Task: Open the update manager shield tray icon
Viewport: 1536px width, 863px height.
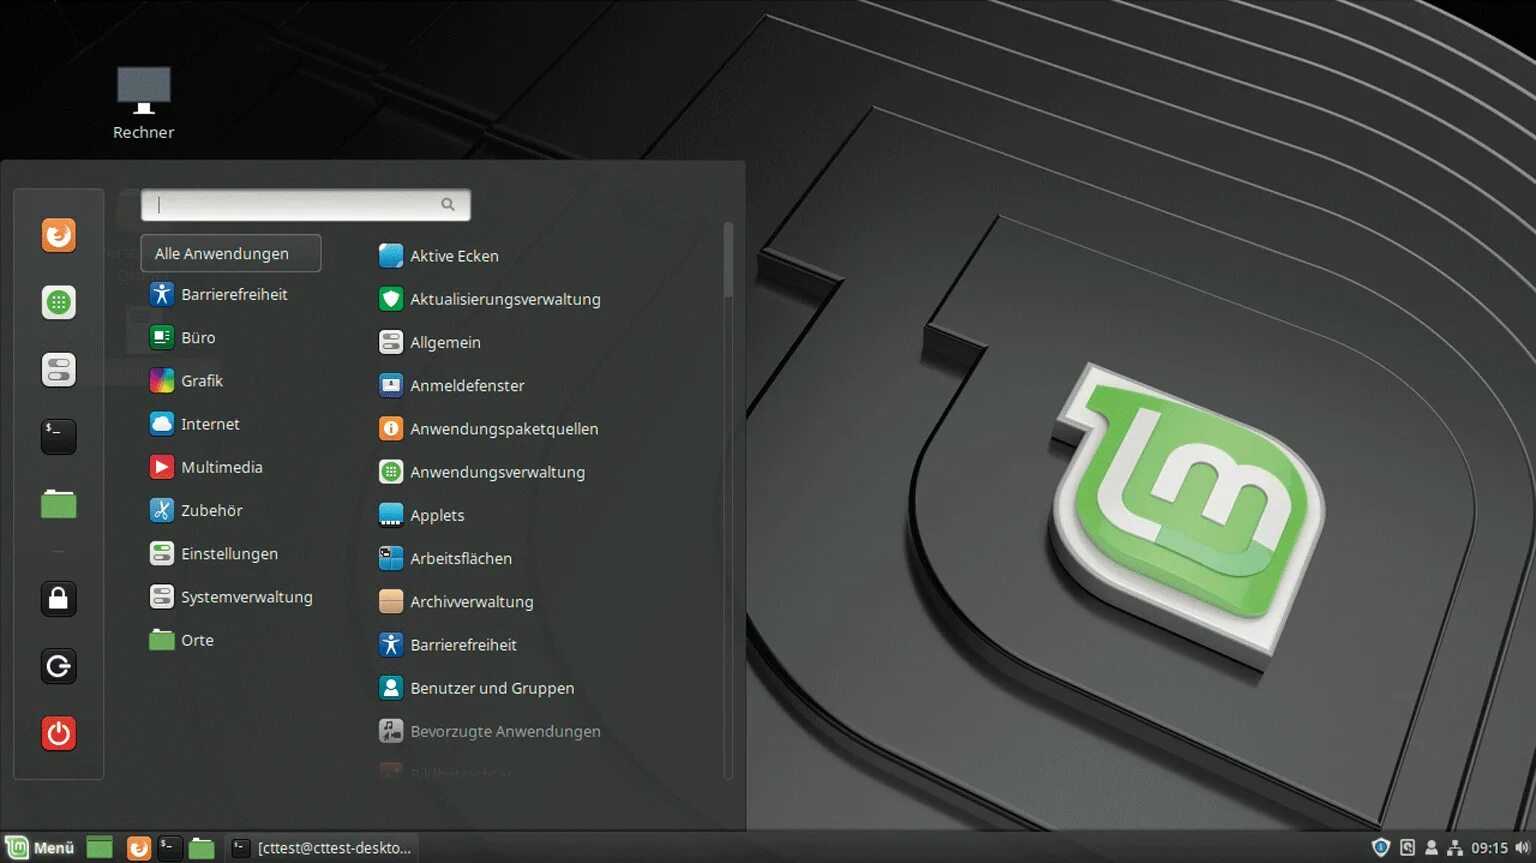Action: pyautogui.click(x=1381, y=848)
